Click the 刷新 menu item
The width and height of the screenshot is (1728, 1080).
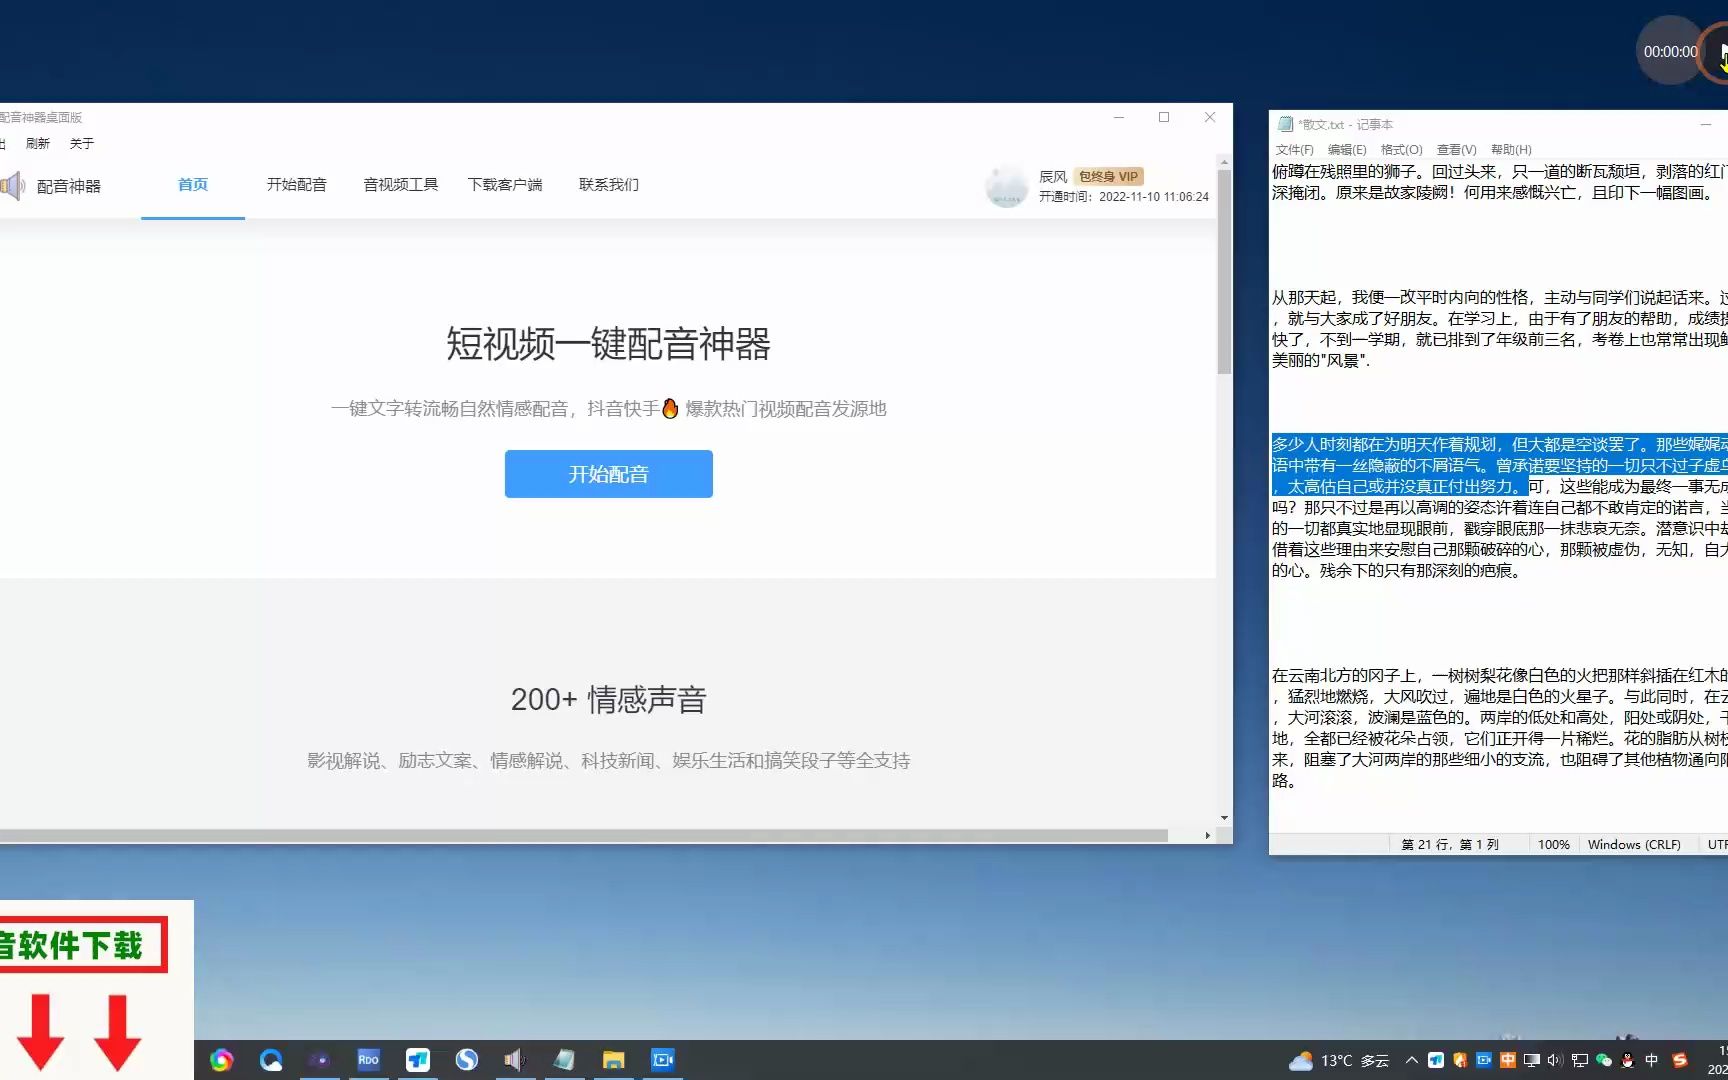(38, 144)
